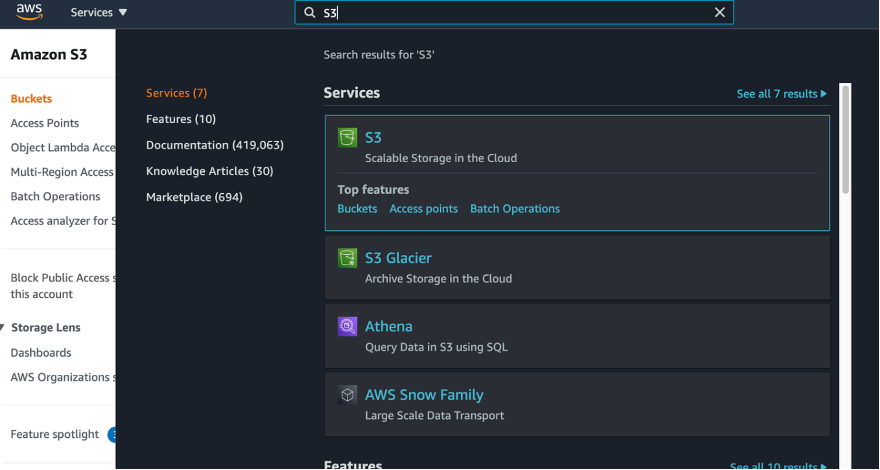
Task: Click See all 7 results link
Action: [781, 94]
